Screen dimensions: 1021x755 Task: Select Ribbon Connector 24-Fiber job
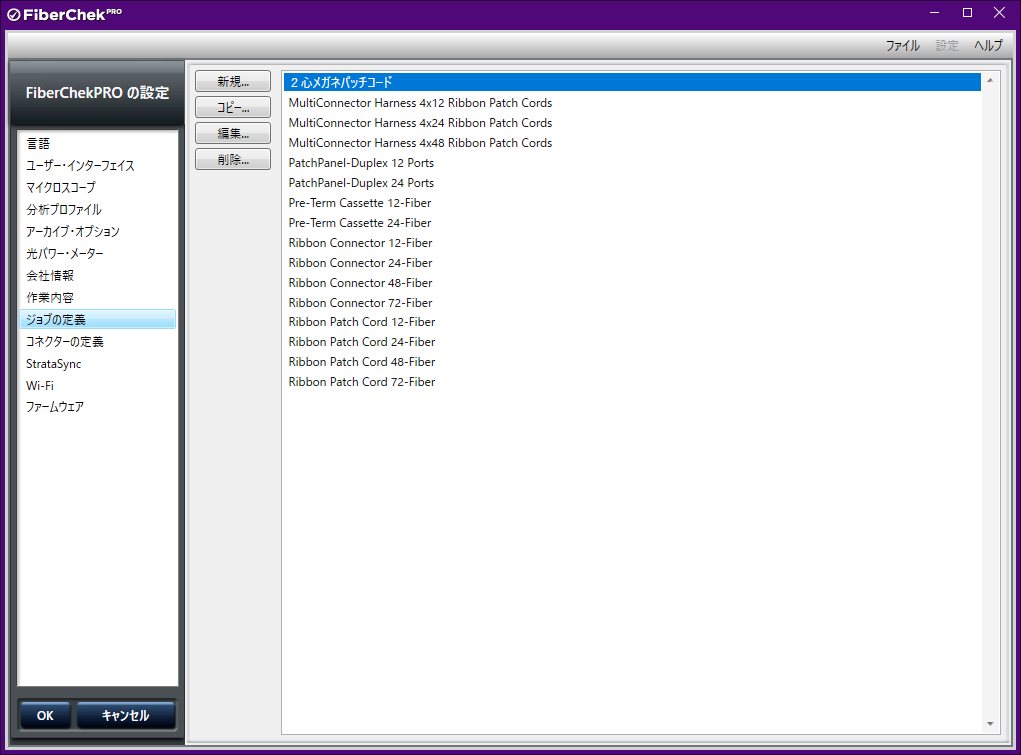coord(632,263)
